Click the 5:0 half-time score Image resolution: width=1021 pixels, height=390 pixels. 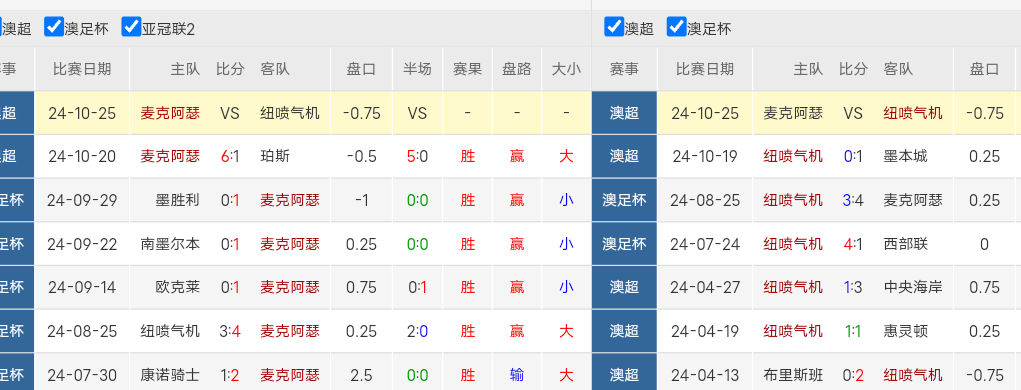pos(417,156)
